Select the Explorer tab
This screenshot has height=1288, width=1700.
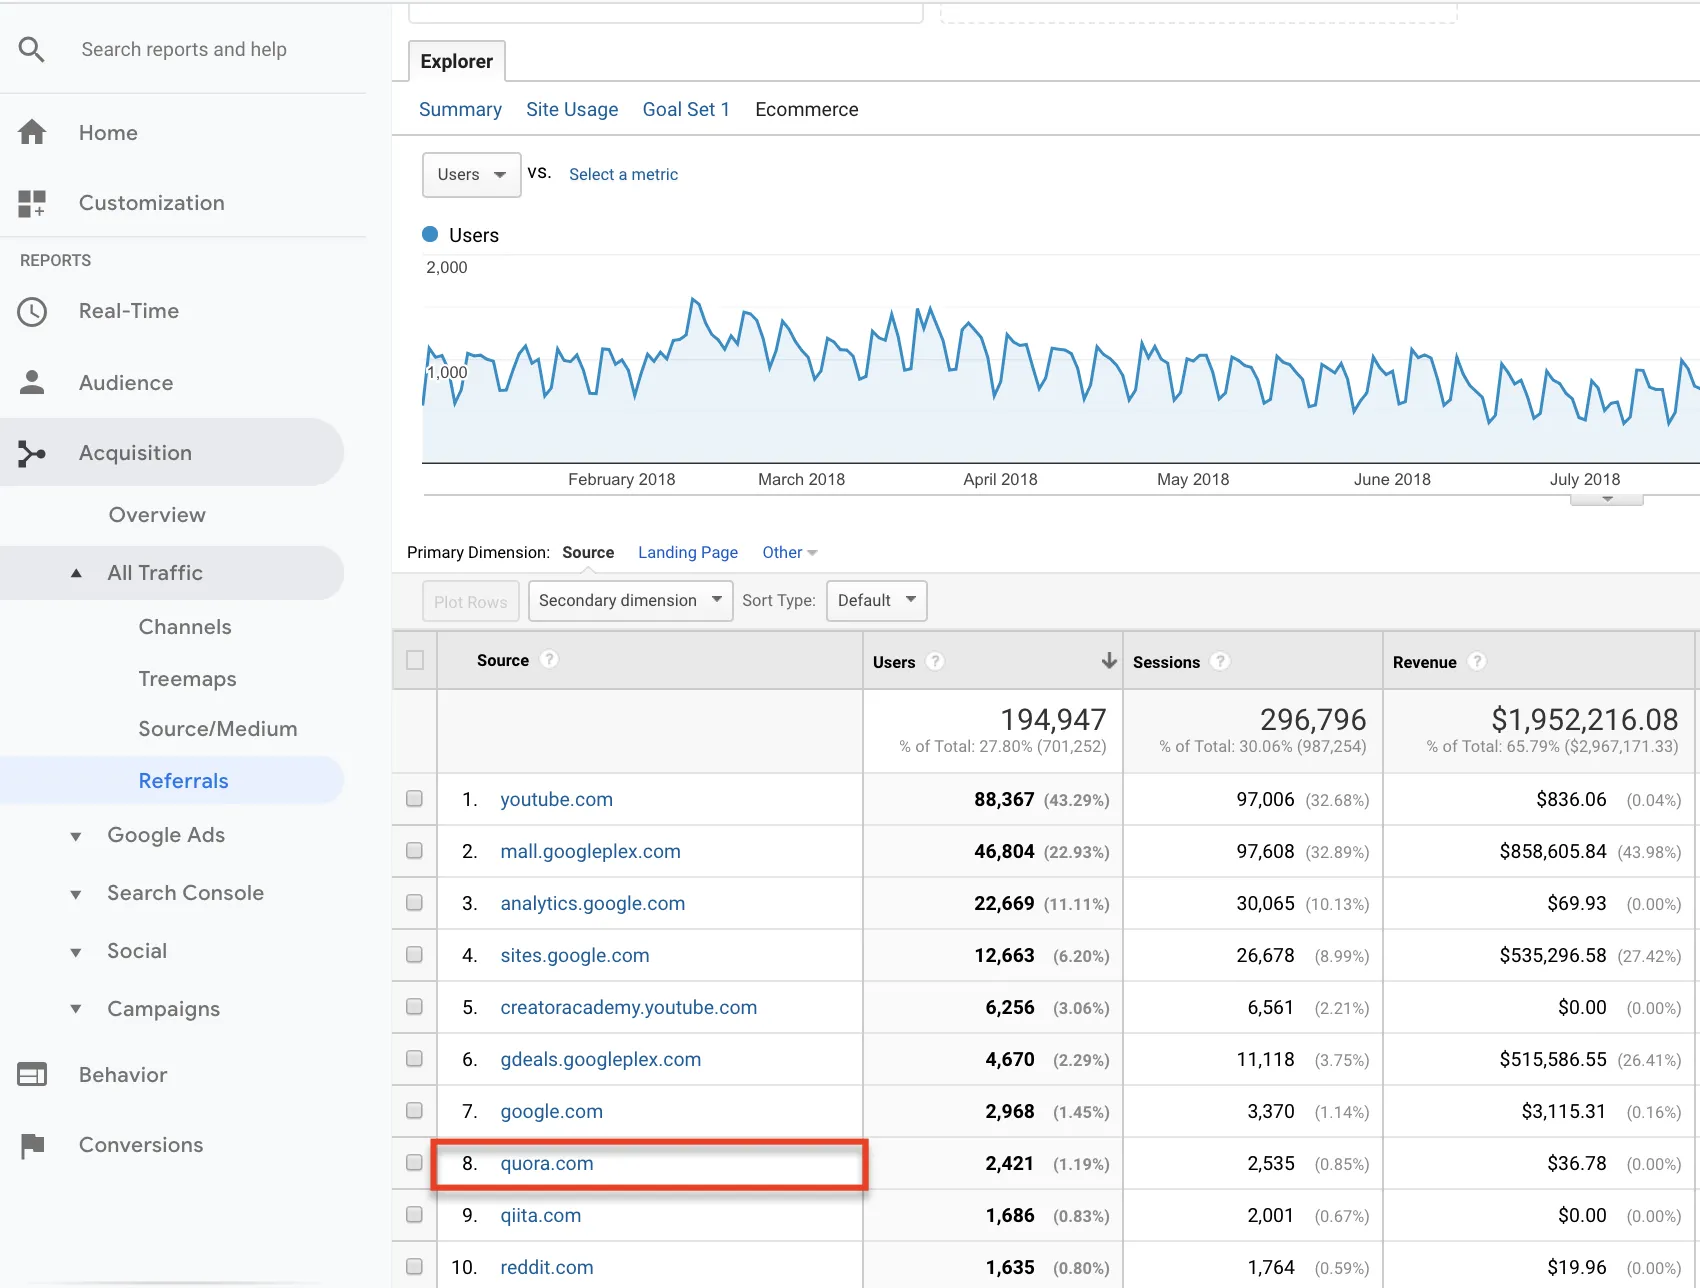coord(457,61)
